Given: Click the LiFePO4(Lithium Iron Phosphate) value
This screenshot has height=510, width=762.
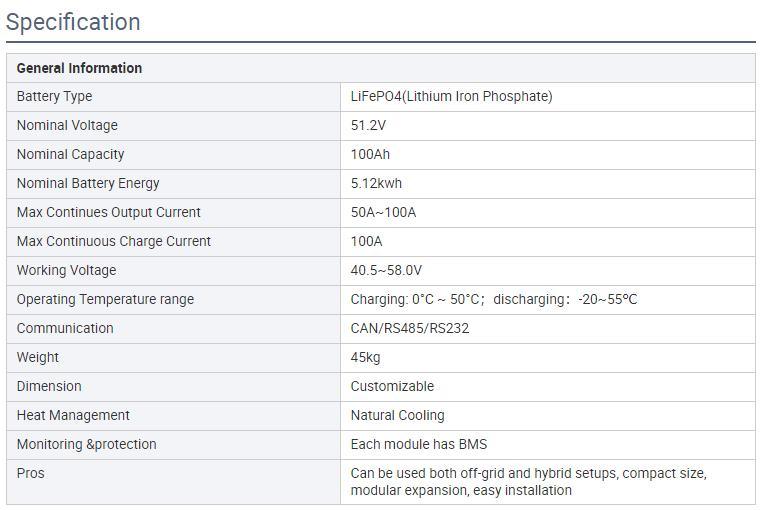Looking at the screenshot, I should coord(451,97).
